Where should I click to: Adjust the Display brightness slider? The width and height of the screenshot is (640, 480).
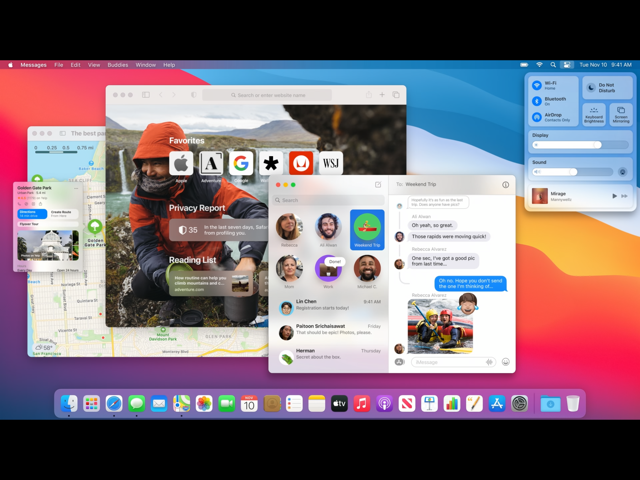click(580, 145)
